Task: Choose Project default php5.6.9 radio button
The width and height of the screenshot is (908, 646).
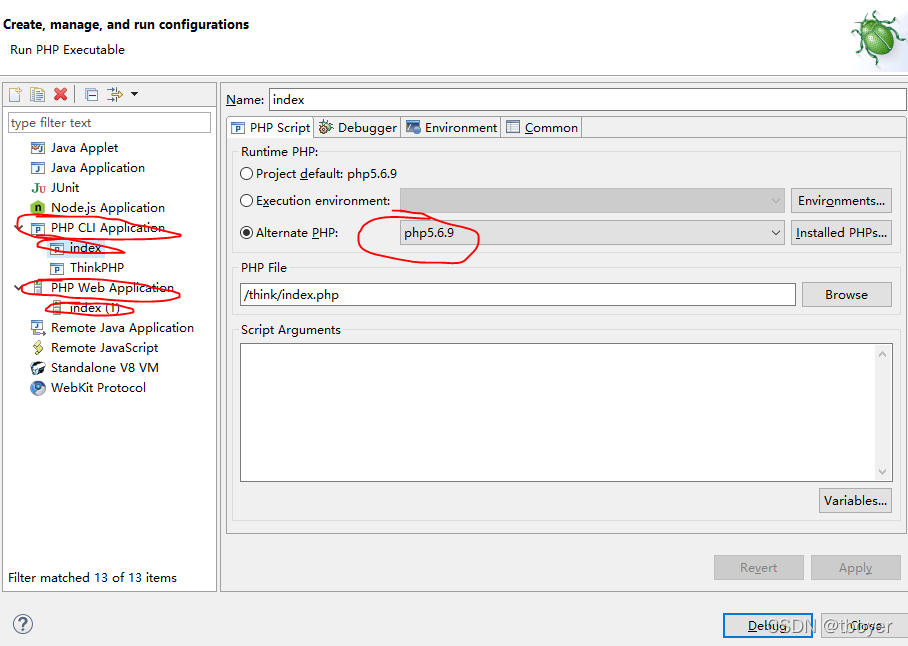Action: (247, 174)
